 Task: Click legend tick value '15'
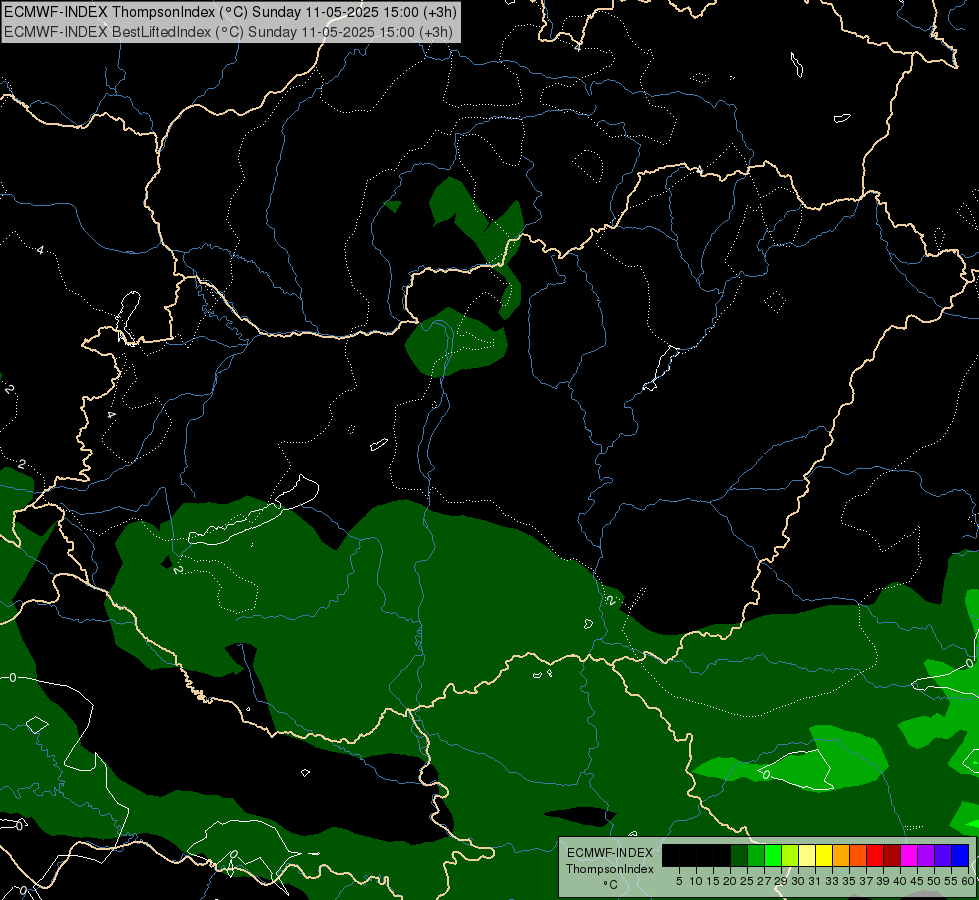pos(713,881)
